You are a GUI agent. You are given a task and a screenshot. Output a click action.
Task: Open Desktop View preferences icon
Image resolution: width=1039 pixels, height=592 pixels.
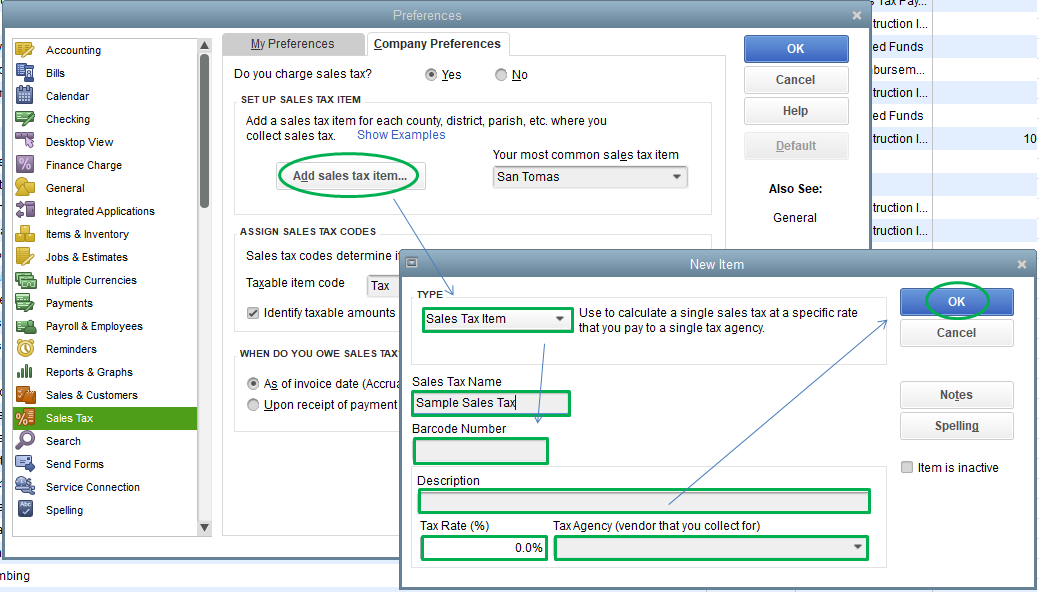click(25, 141)
